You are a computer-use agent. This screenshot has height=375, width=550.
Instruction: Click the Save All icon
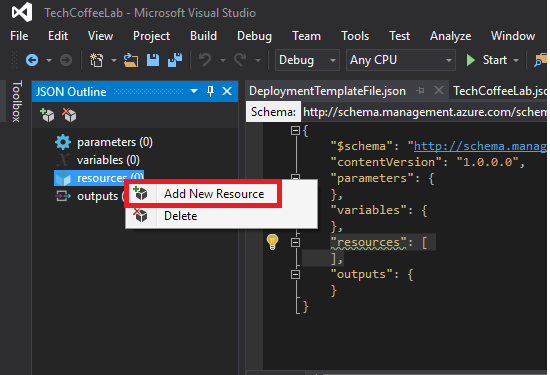[175, 60]
